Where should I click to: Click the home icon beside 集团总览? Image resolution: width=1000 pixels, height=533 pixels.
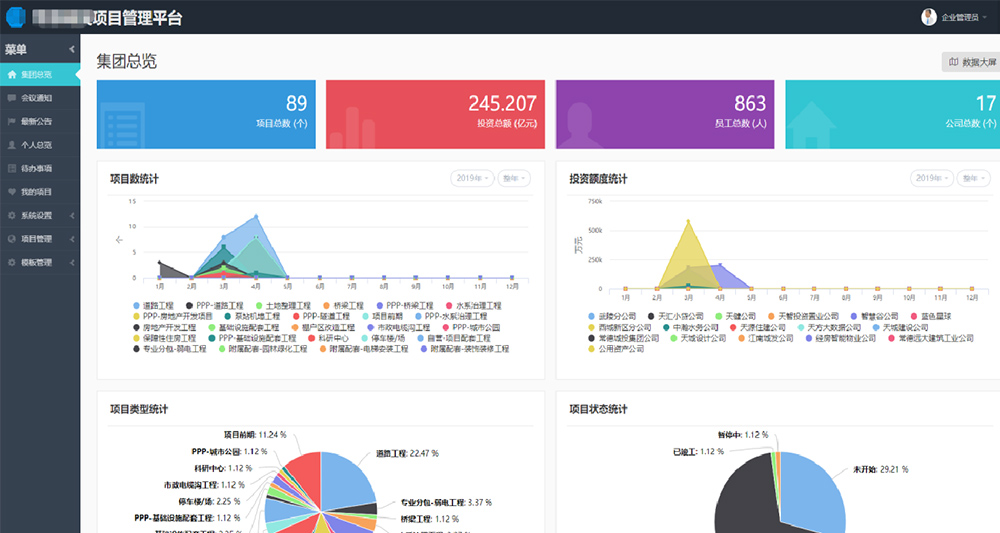point(11,75)
